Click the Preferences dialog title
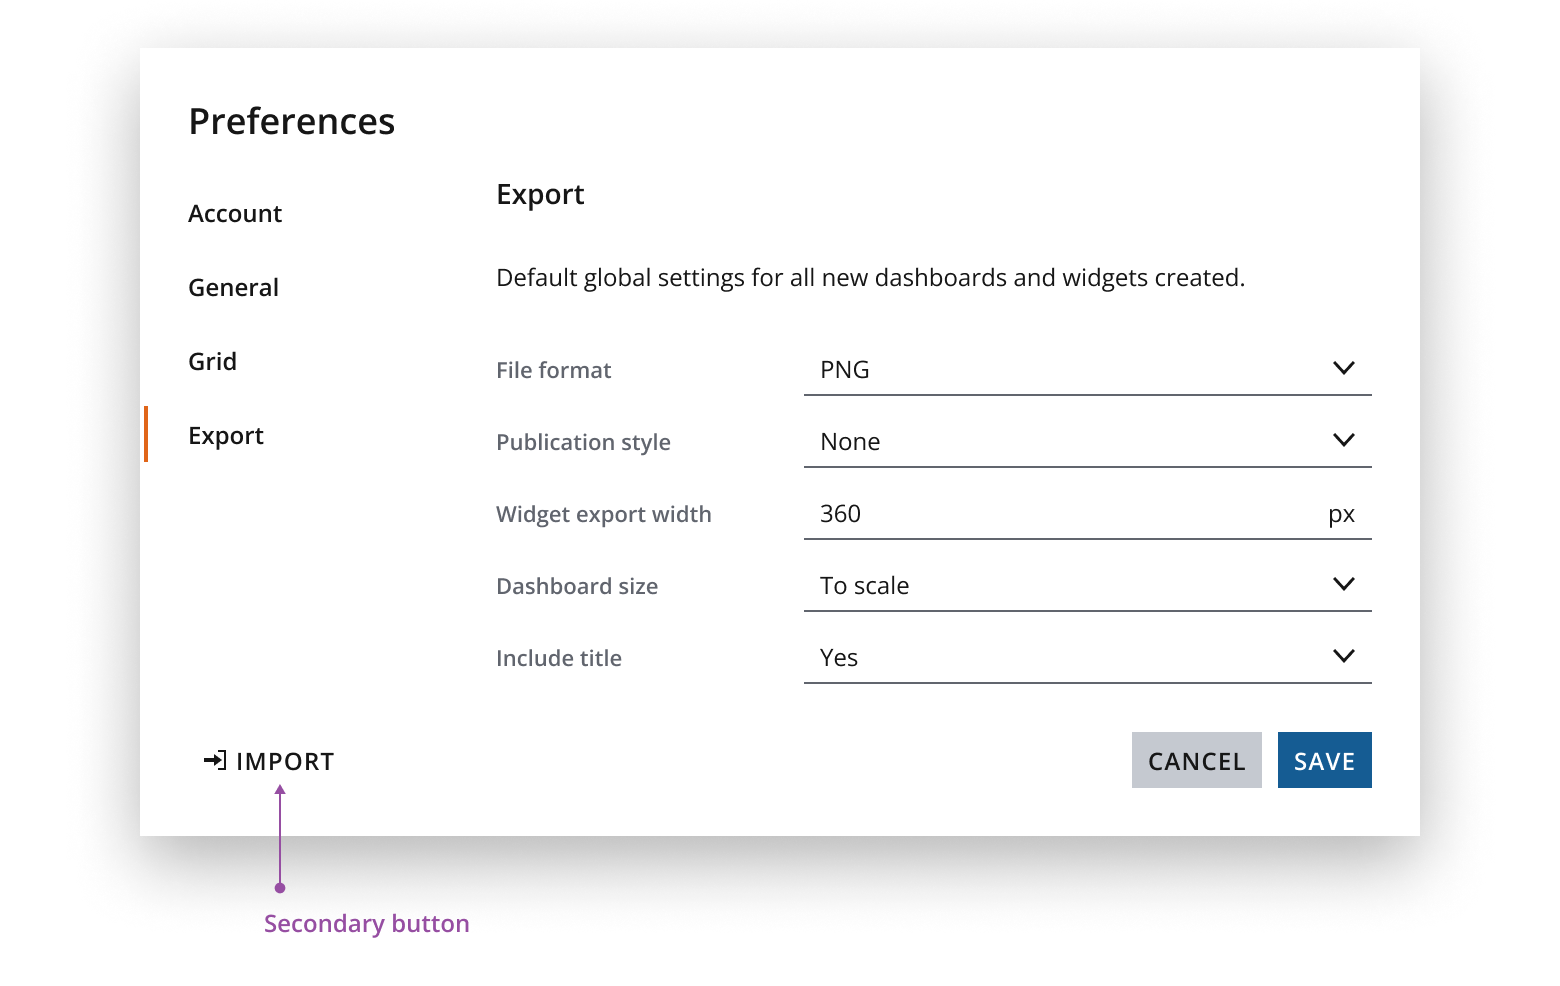The height and width of the screenshot is (986, 1560). 292,122
